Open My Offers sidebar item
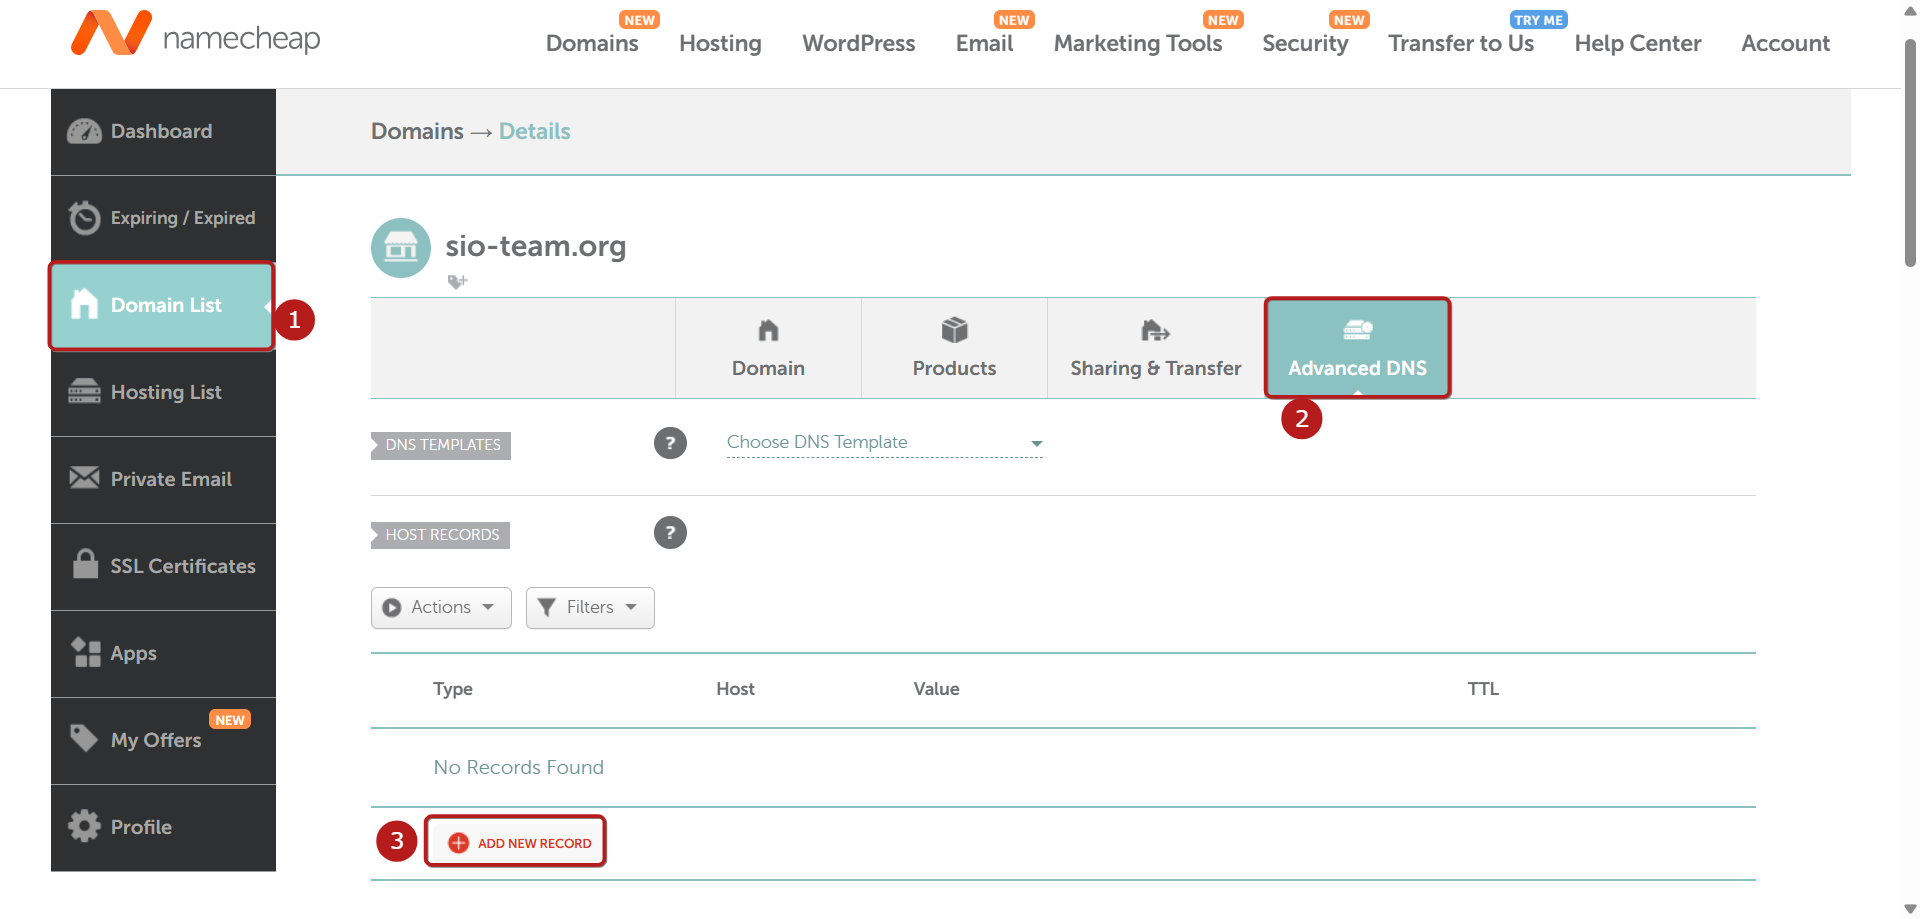This screenshot has width=1920, height=919. (x=163, y=740)
